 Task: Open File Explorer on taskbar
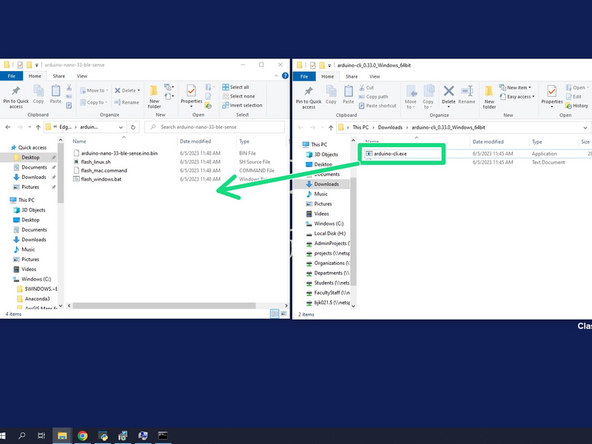coord(62,436)
